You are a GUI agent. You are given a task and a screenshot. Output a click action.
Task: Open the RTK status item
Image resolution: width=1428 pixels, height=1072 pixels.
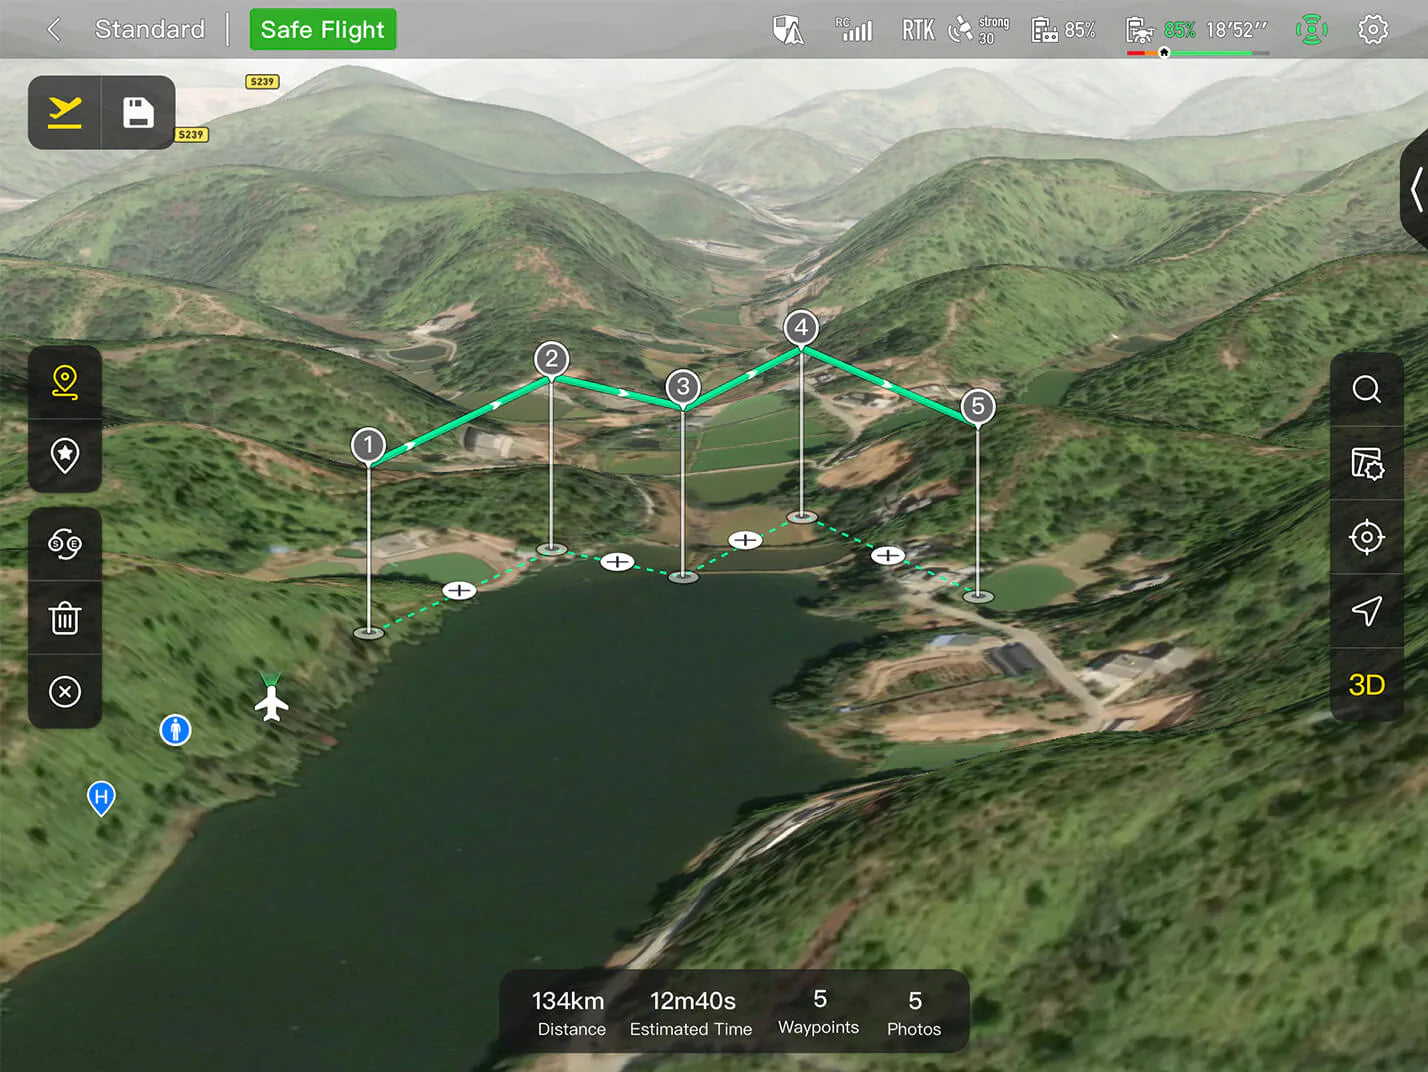click(x=917, y=30)
